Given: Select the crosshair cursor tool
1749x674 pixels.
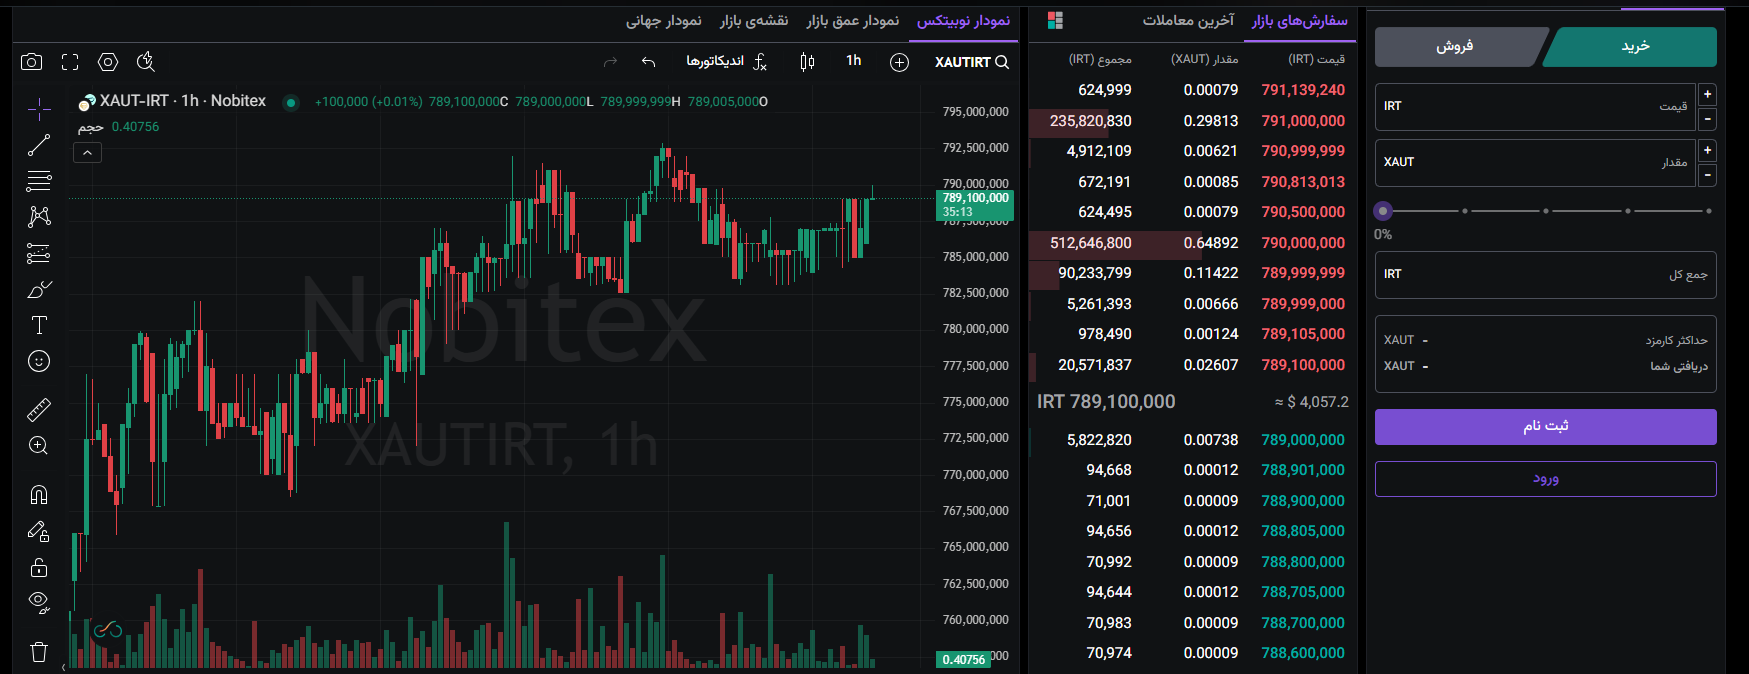Looking at the screenshot, I should [39, 108].
